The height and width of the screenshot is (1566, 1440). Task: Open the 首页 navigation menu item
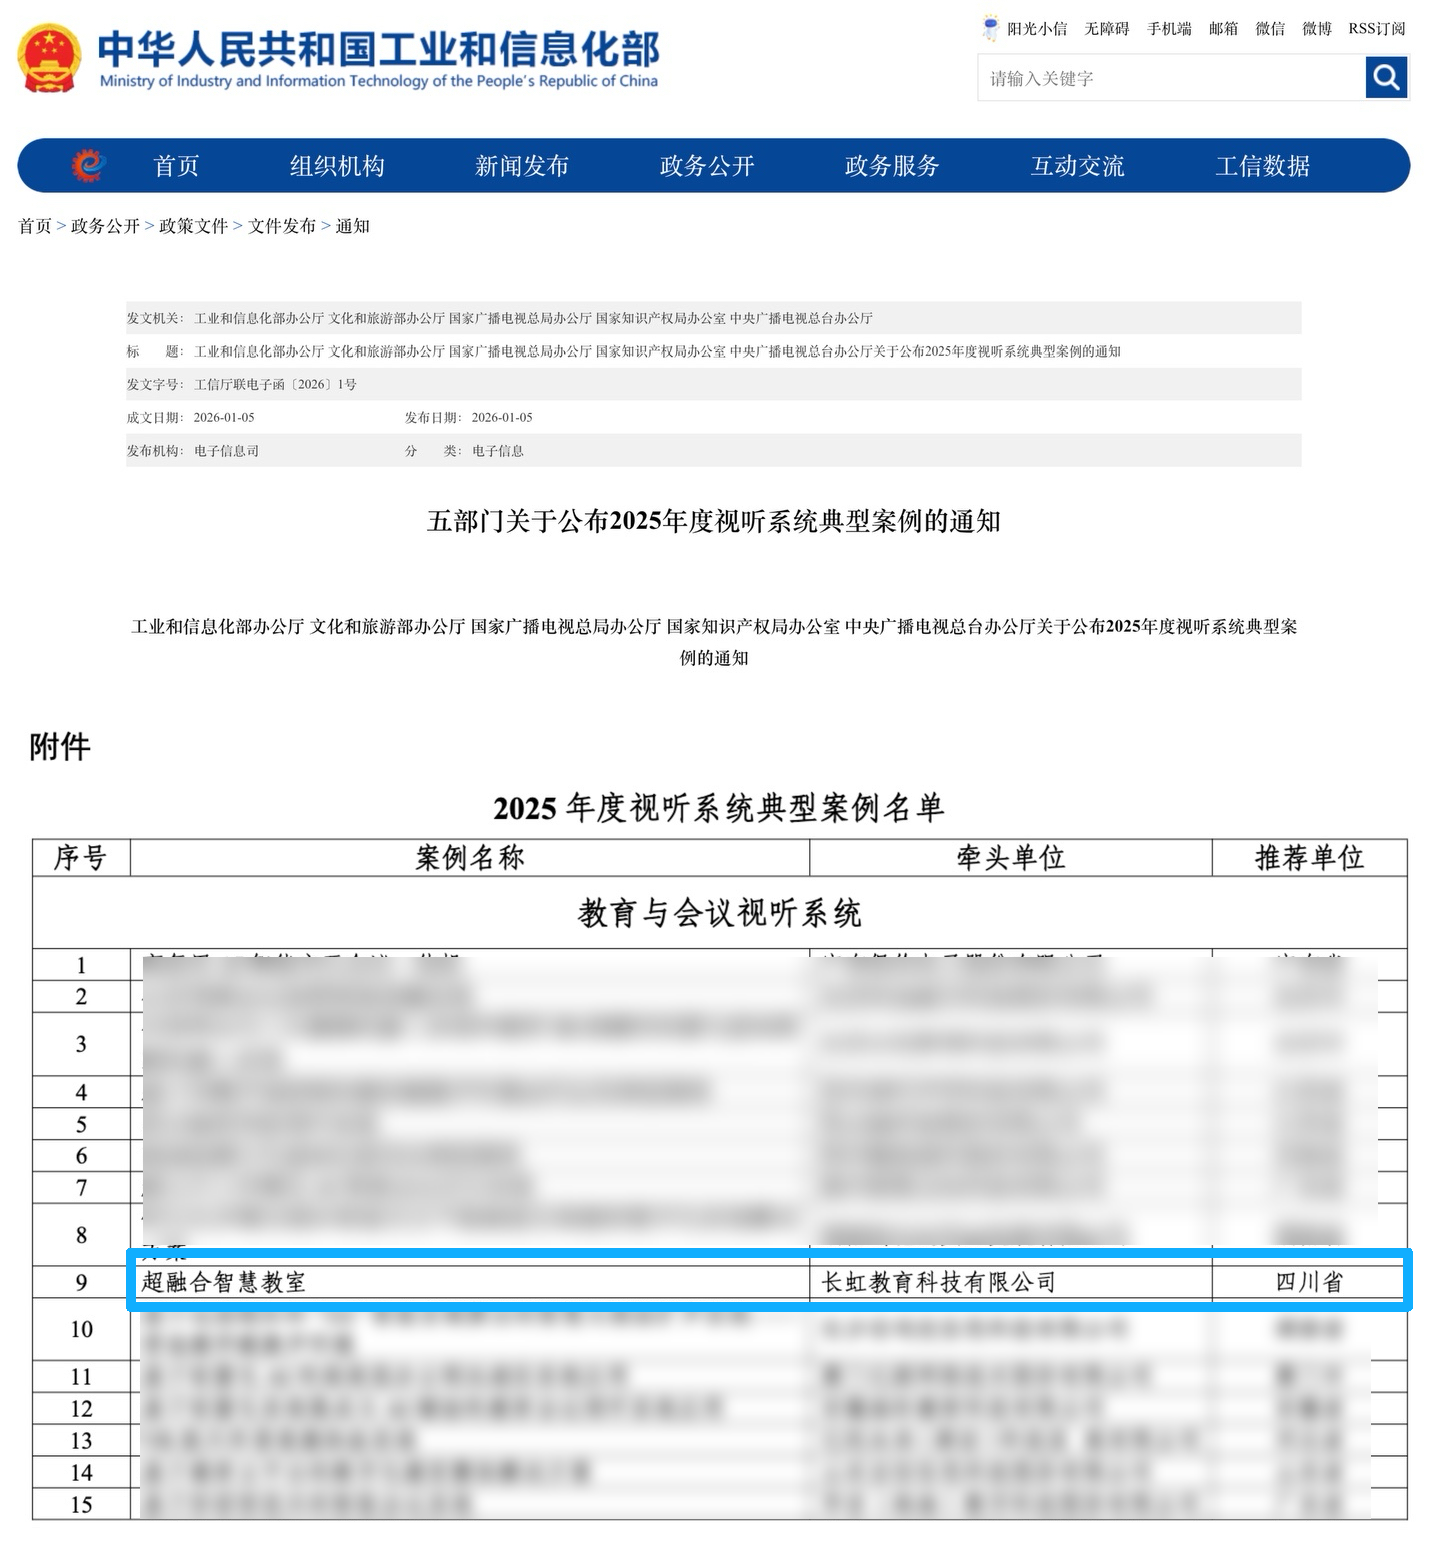coord(176,166)
